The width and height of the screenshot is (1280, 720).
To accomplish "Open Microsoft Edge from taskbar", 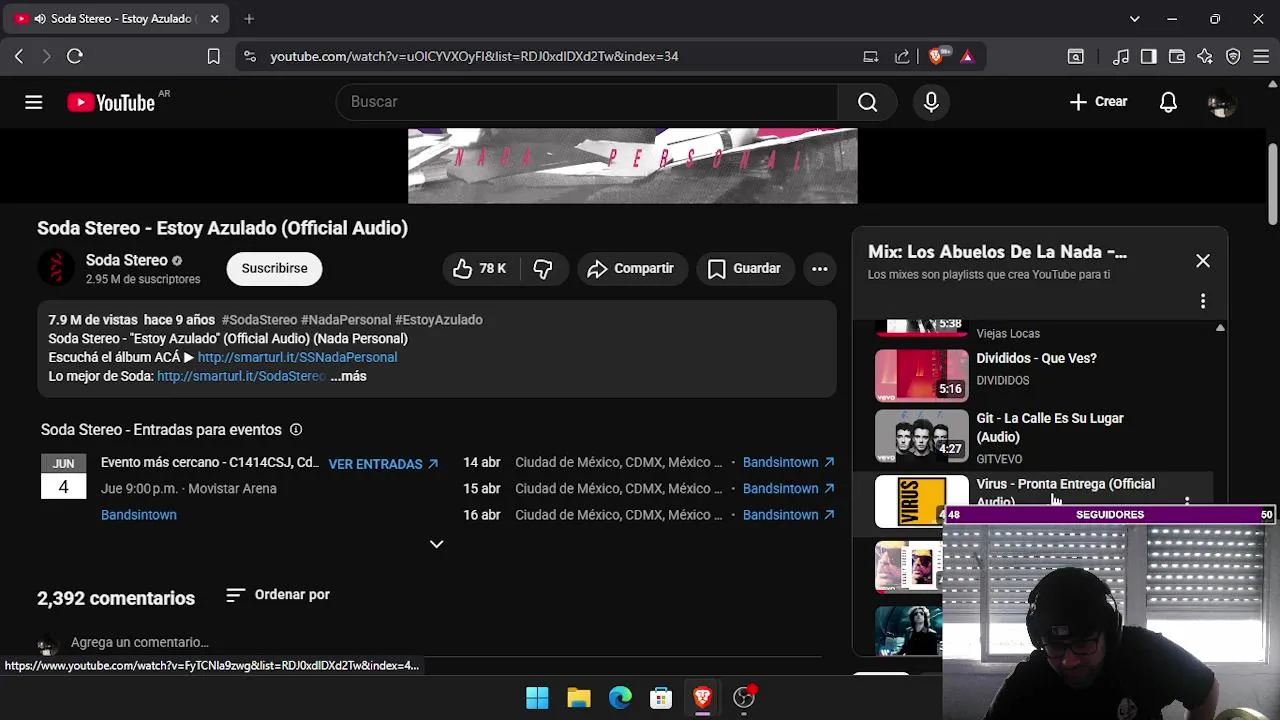I will point(620,698).
